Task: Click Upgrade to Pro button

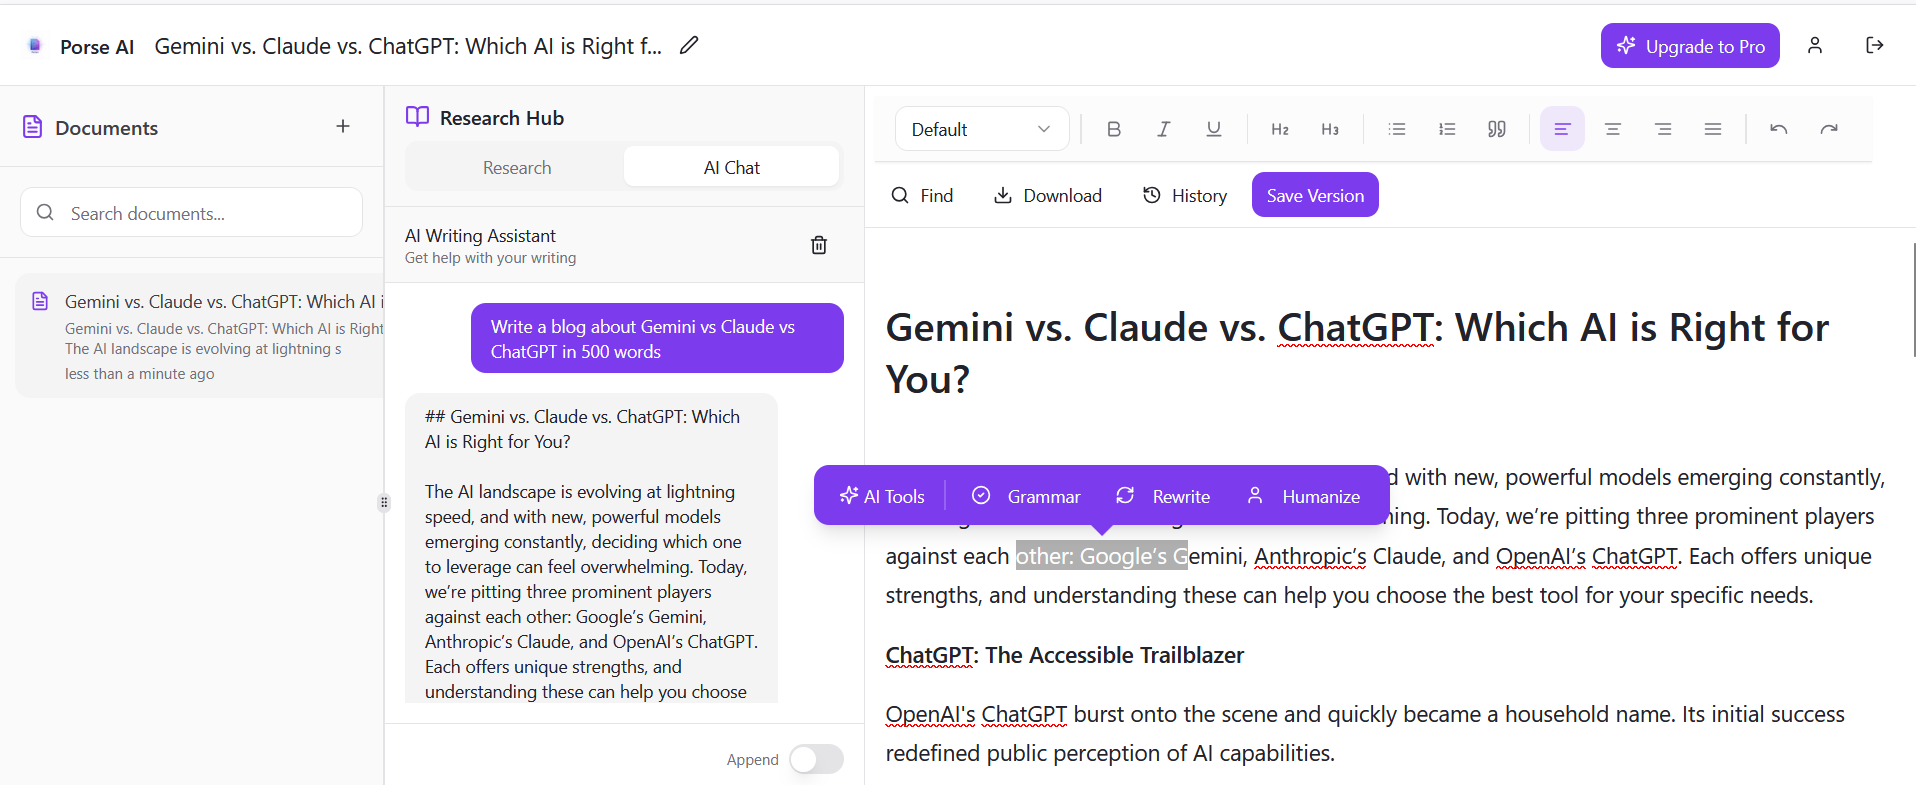Action: [1690, 46]
